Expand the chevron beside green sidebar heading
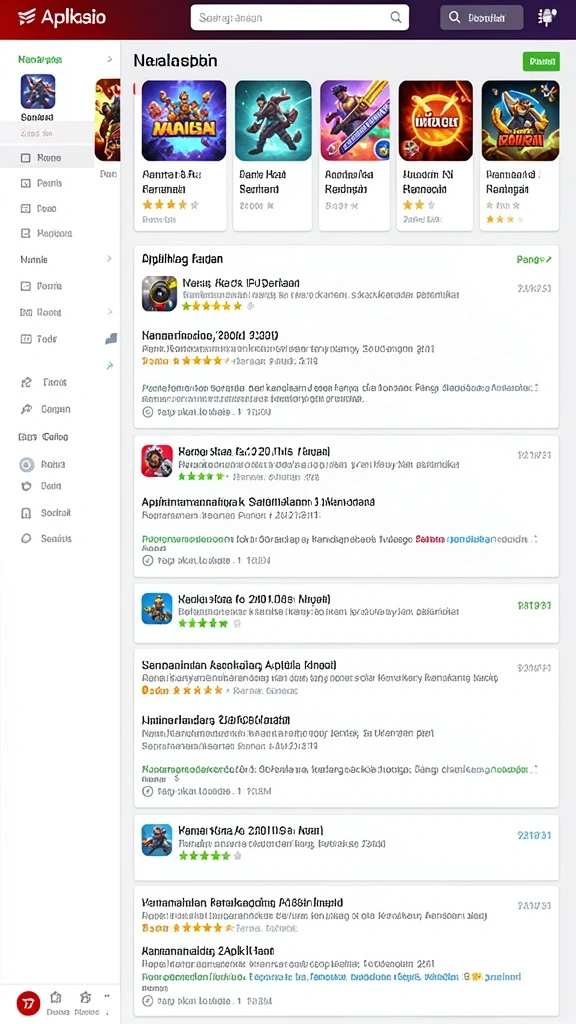The height and width of the screenshot is (1024, 576). (x=109, y=59)
